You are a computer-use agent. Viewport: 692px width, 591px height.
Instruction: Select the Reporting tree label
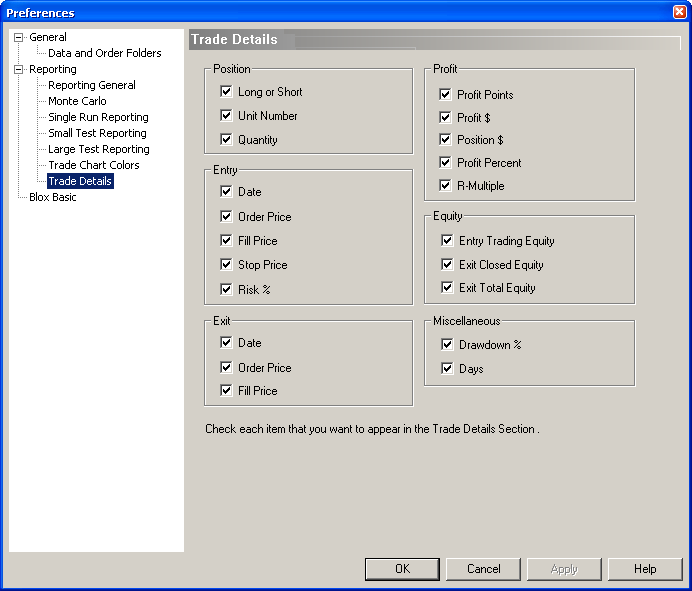click(53, 69)
